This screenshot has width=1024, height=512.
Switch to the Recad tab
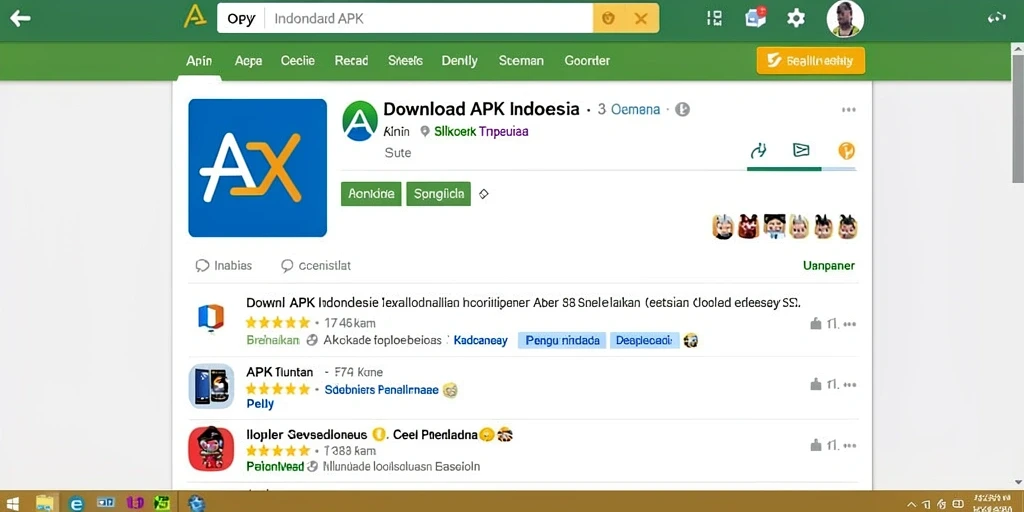[x=351, y=61]
